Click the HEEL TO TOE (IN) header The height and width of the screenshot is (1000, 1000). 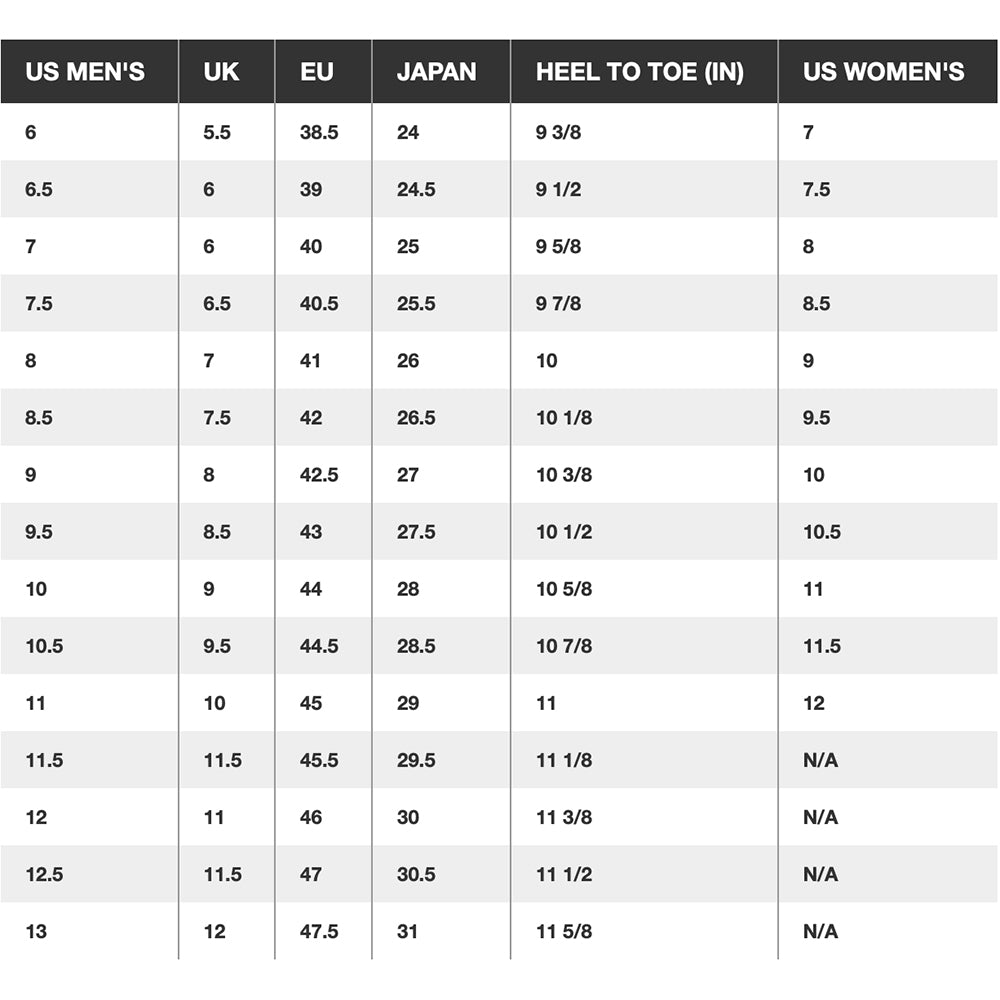640,72
